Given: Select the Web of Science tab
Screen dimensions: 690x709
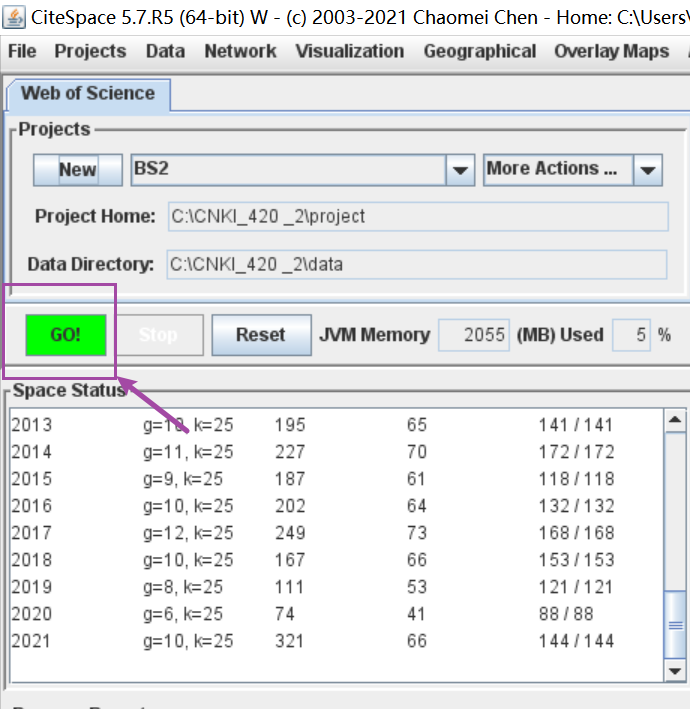Looking at the screenshot, I should click(89, 94).
